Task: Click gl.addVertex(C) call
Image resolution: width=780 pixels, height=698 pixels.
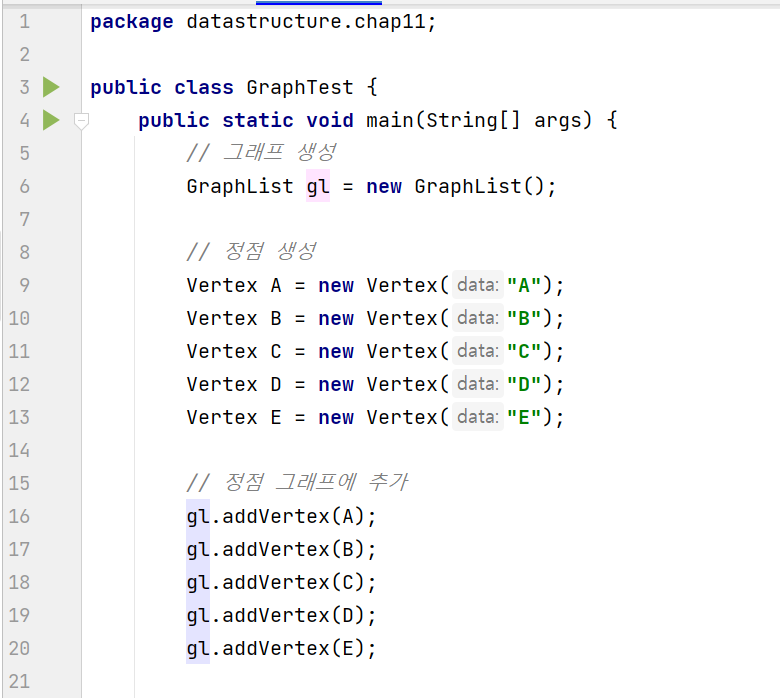Action: click(281, 582)
